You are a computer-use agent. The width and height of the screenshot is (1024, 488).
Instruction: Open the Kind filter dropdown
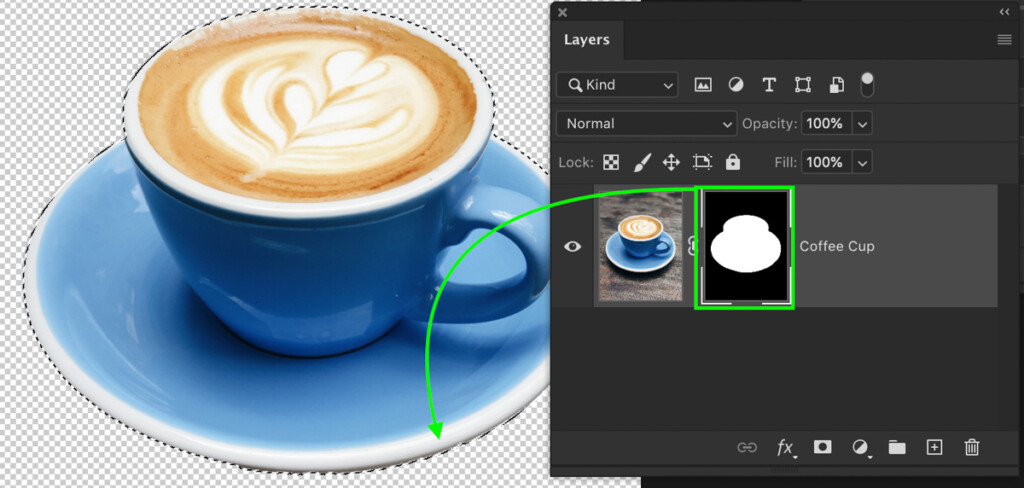pyautogui.click(x=617, y=85)
